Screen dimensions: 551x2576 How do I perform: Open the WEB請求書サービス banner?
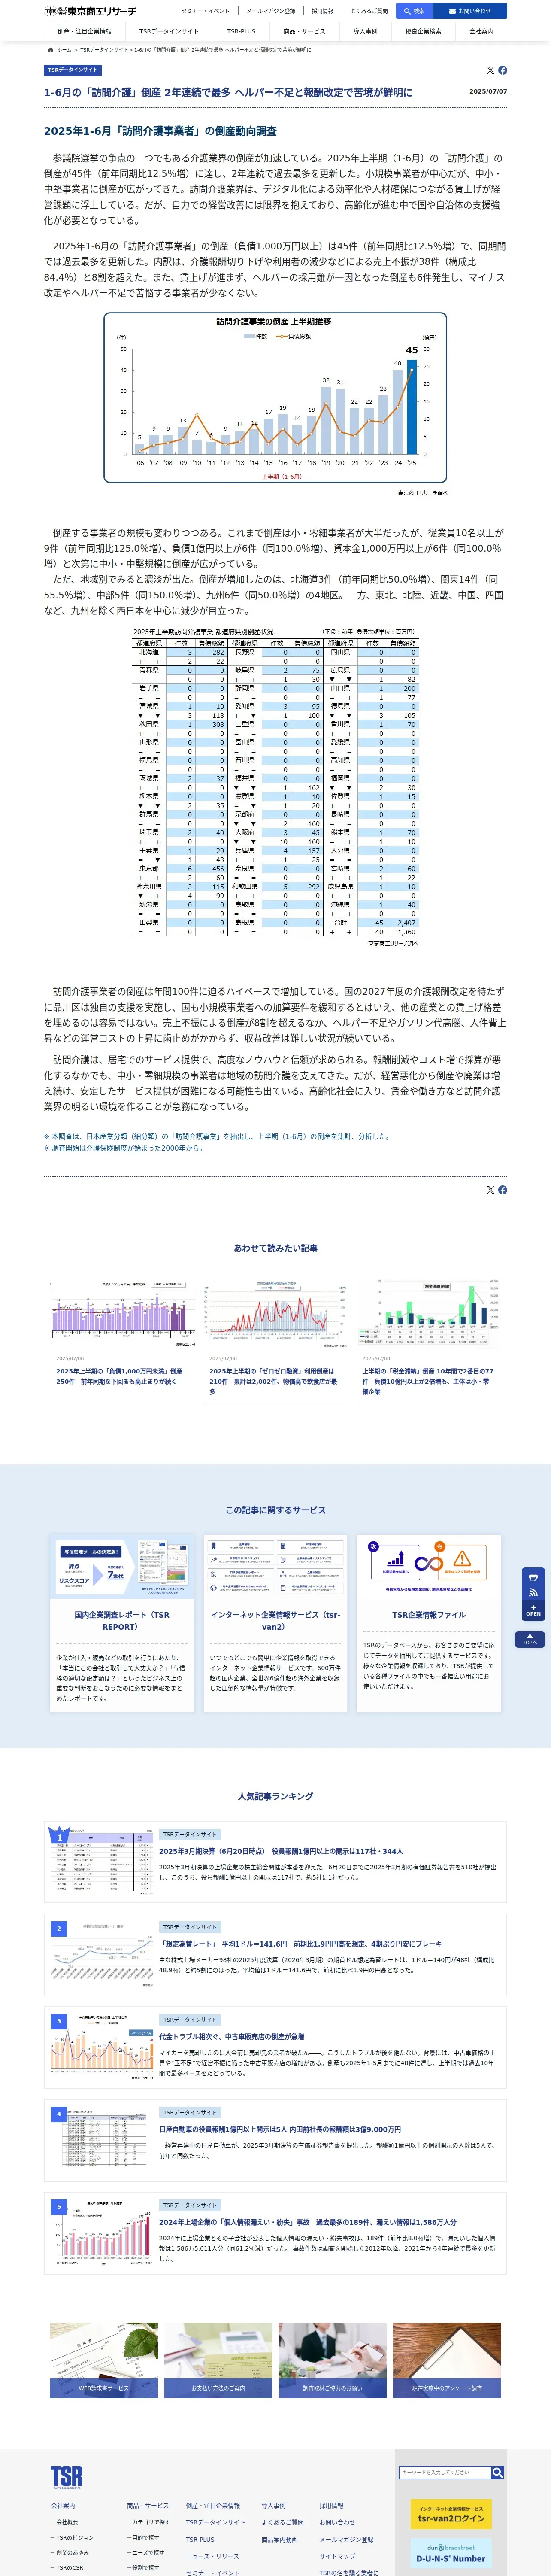pos(104,2361)
